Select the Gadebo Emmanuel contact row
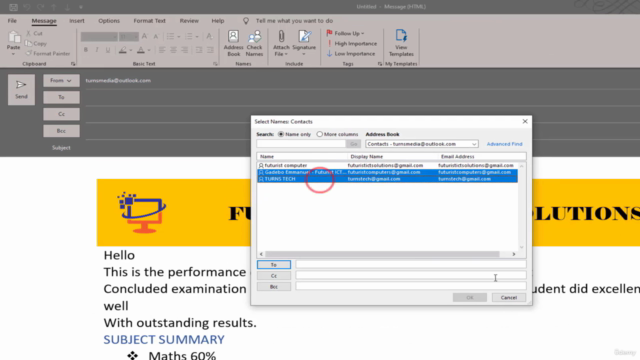Image resolution: width=640 pixels, height=360 pixels. point(387,172)
